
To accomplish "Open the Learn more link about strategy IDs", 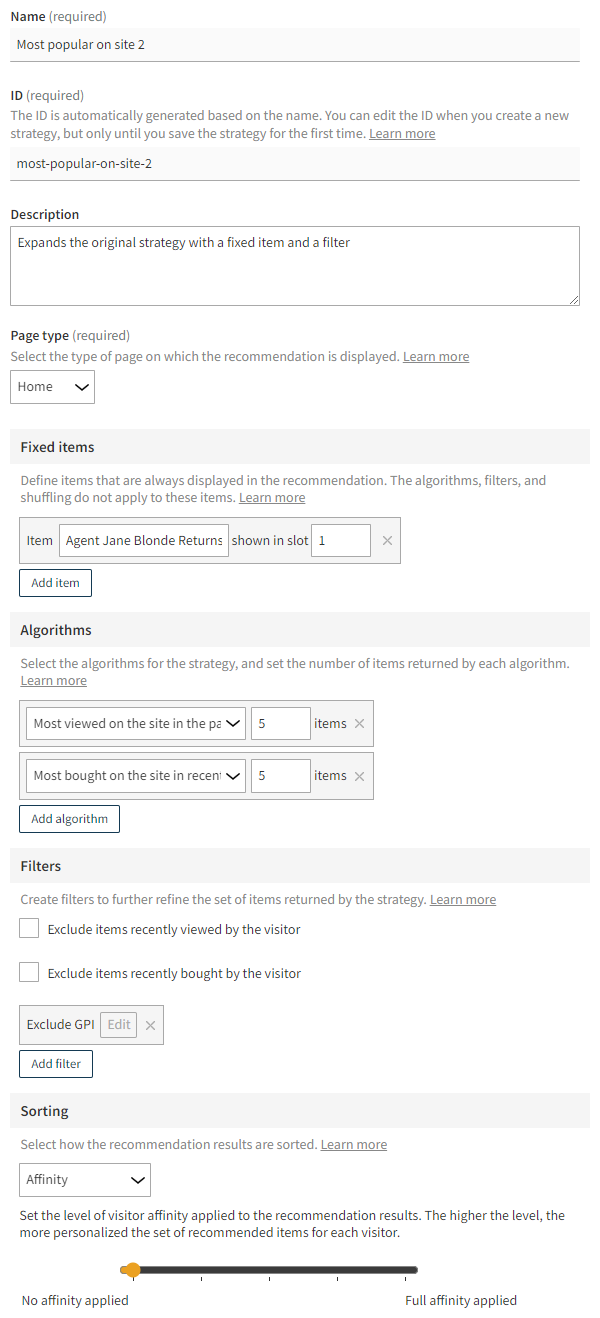I will pos(401,133).
